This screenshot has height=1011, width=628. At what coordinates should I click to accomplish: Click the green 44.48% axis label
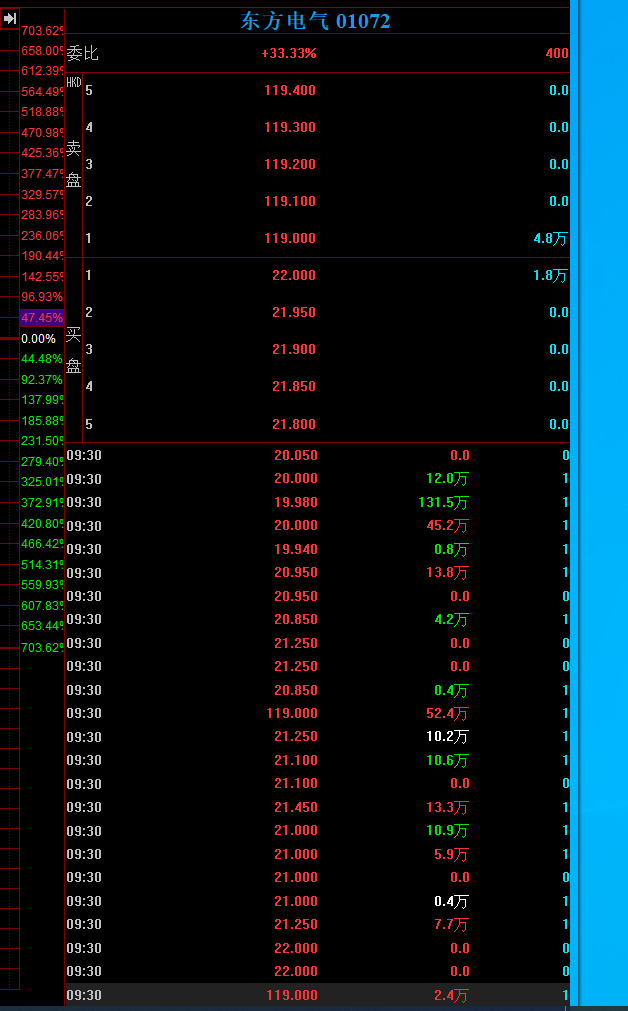(x=43, y=358)
